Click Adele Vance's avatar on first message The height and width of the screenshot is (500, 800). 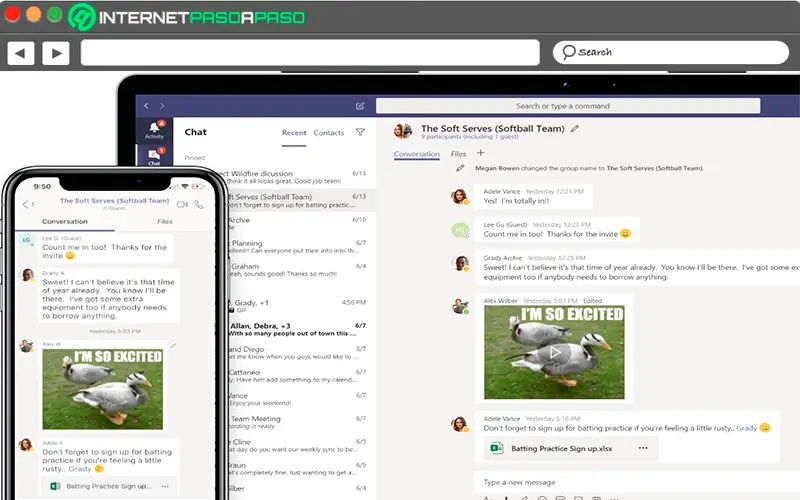[x=459, y=196]
